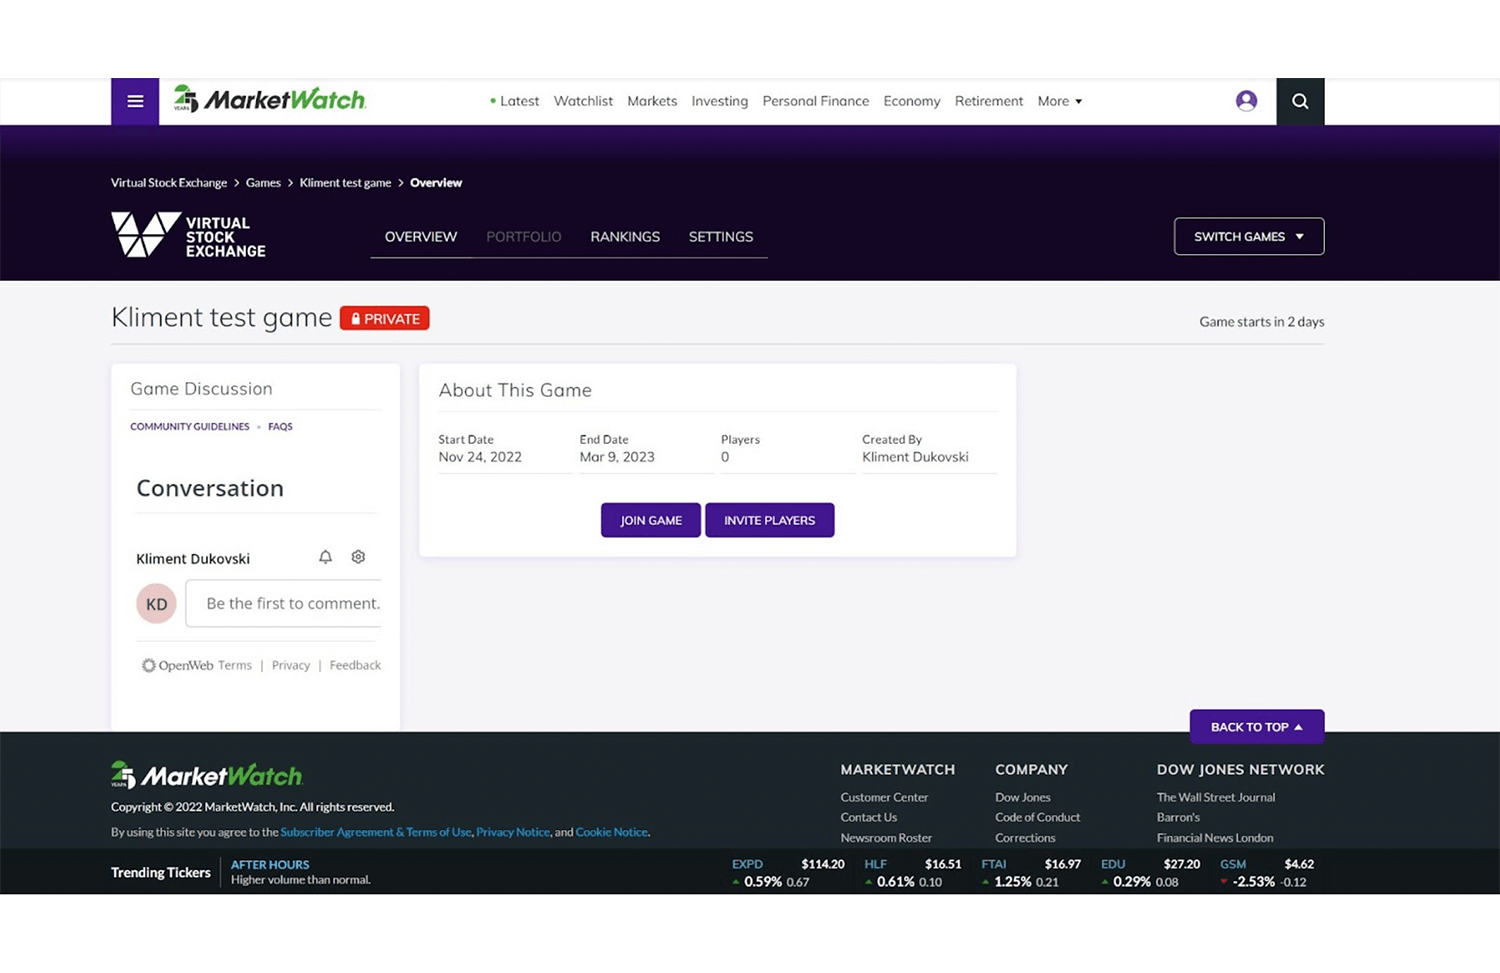The image size is (1500, 973).
Task: Open the Switch Games dropdown
Action: 1248,237
